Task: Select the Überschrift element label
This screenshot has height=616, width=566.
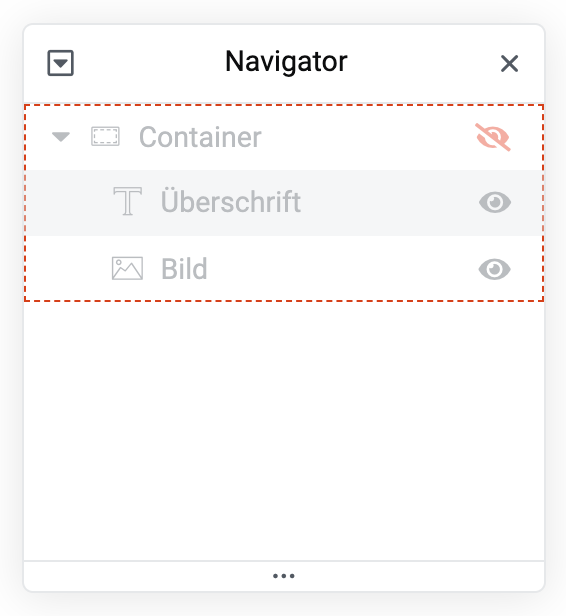Action: pyautogui.click(x=231, y=202)
